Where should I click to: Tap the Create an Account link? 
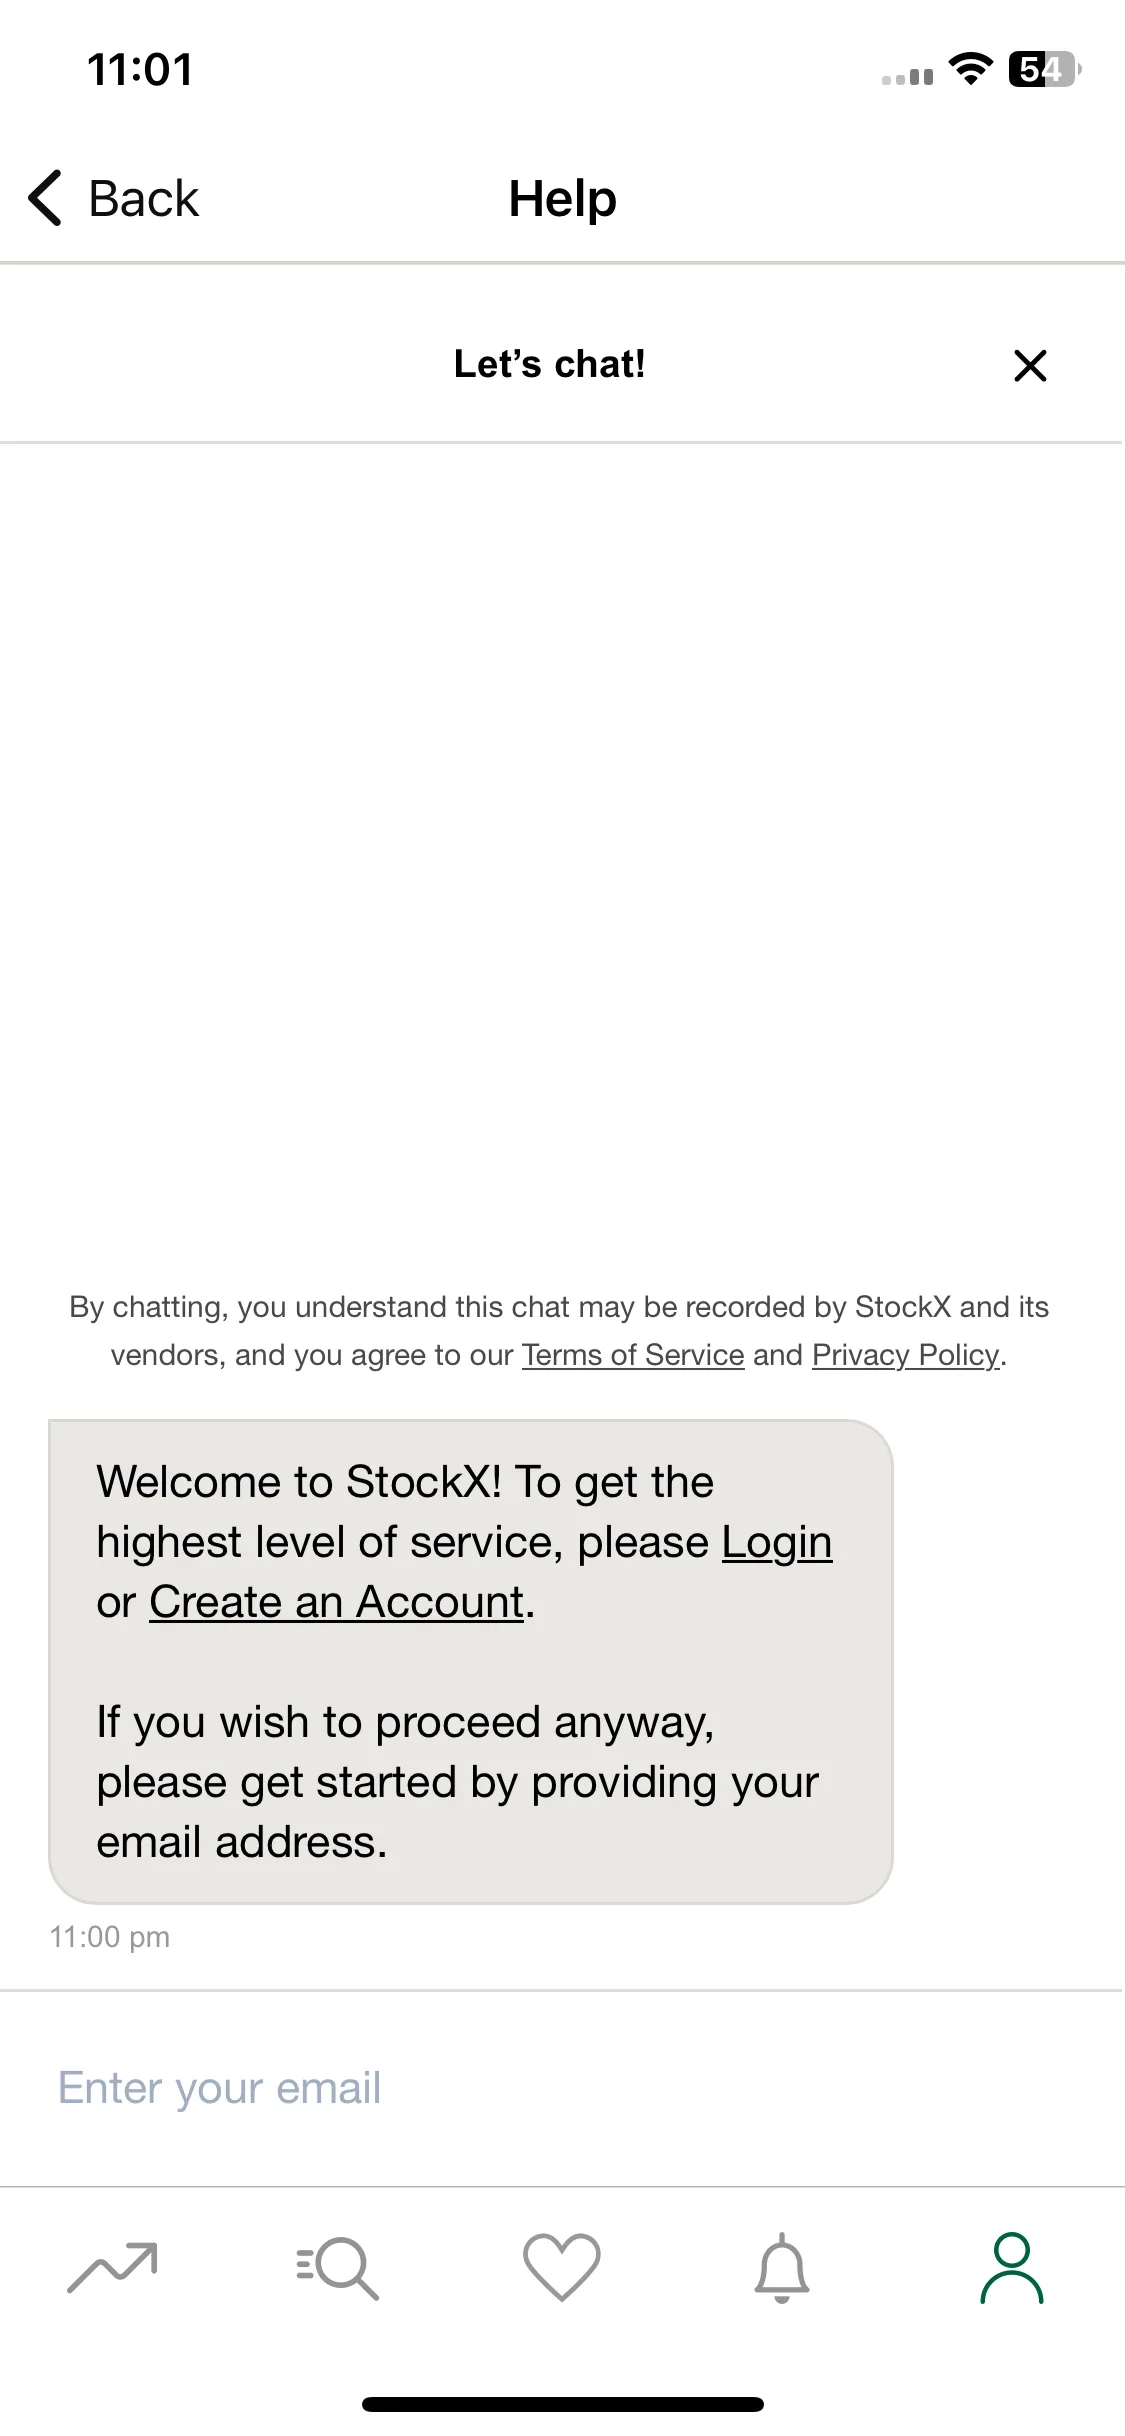pos(337,1602)
